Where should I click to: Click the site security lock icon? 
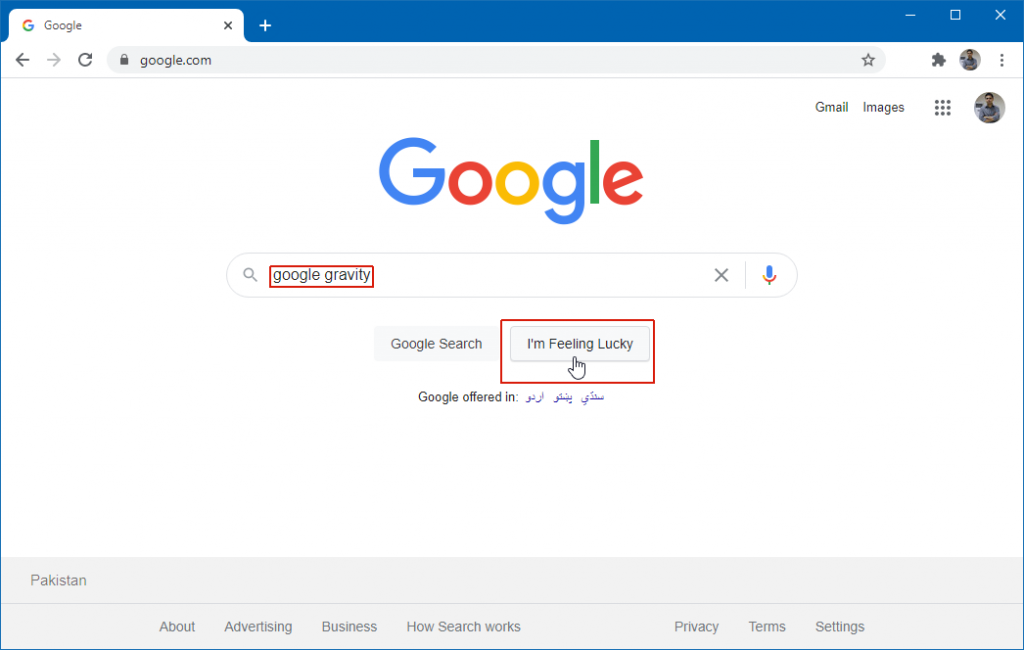click(x=124, y=60)
